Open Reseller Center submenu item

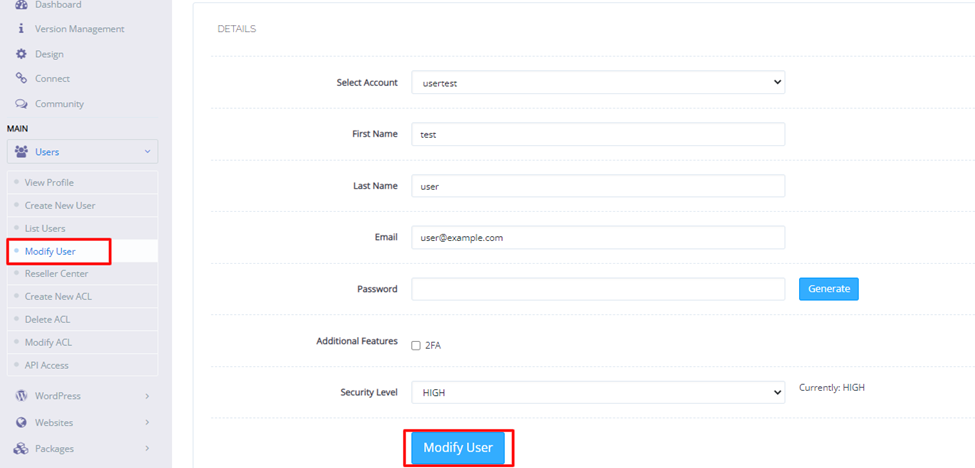[x=83, y=273]
